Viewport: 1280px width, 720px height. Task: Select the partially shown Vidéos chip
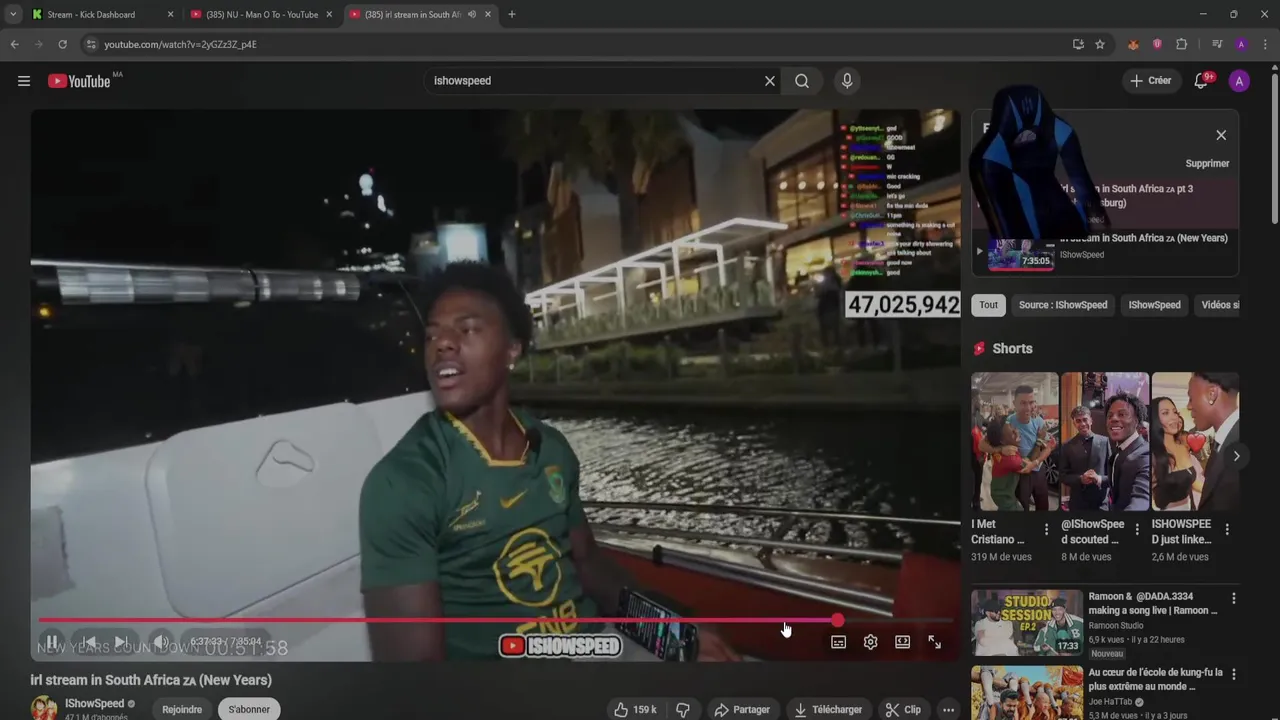tap(1218, 305)
